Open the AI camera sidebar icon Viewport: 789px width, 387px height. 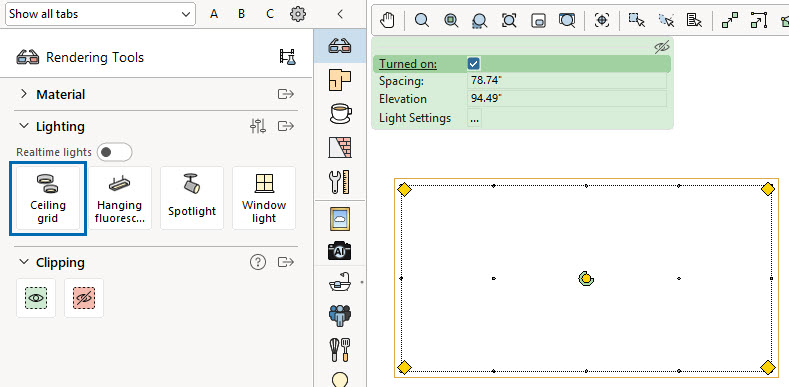coord(340,250)
